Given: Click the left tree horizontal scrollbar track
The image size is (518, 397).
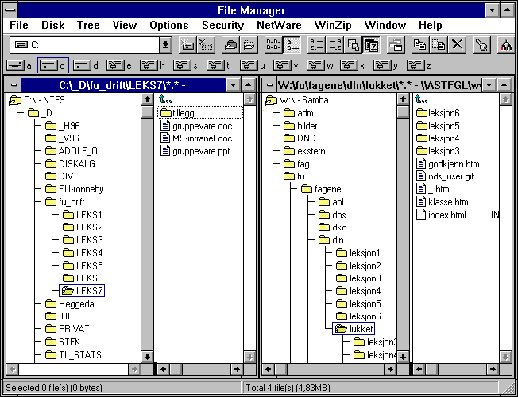Looking at the screenshot, I should (x=73, y=369).
